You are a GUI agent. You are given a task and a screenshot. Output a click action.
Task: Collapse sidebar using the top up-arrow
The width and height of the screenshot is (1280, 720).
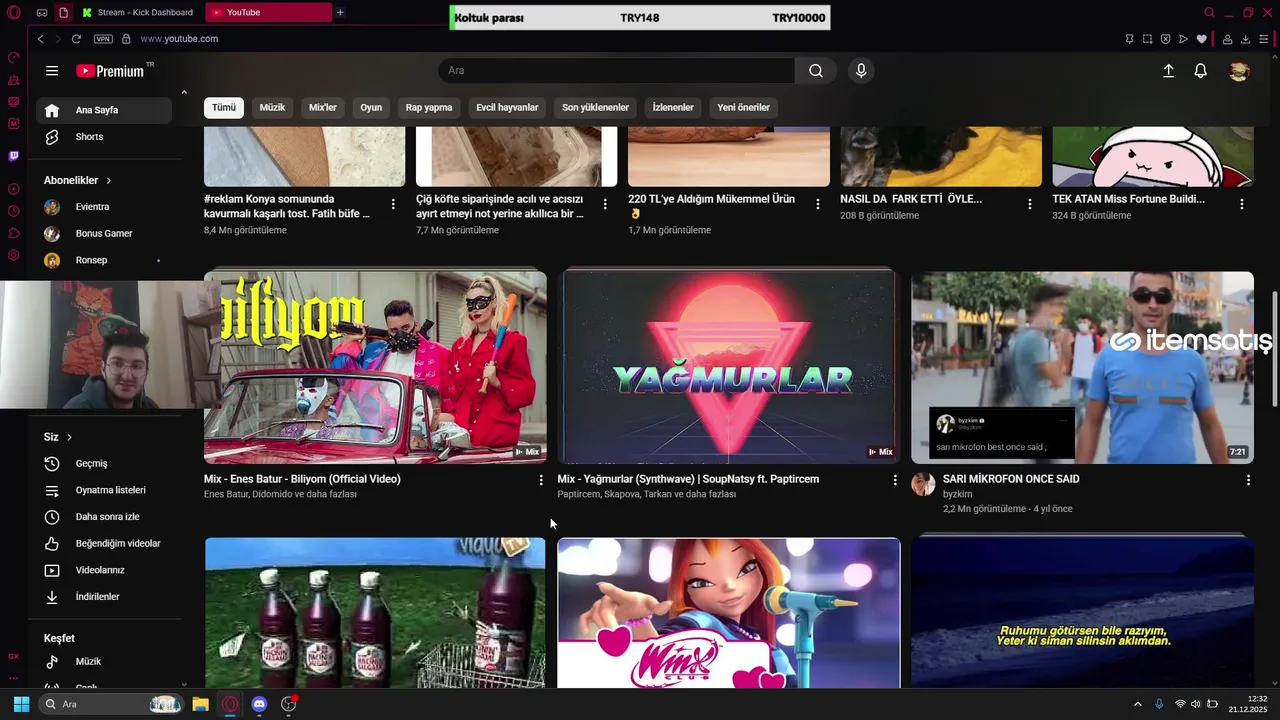[x=184, y=93]
